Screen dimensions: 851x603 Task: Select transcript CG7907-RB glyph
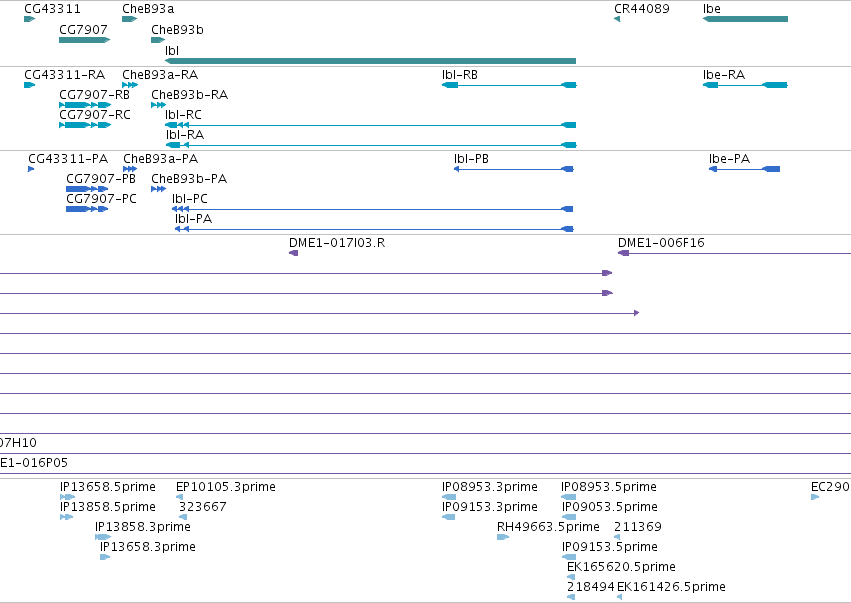[x=85, y=105]
